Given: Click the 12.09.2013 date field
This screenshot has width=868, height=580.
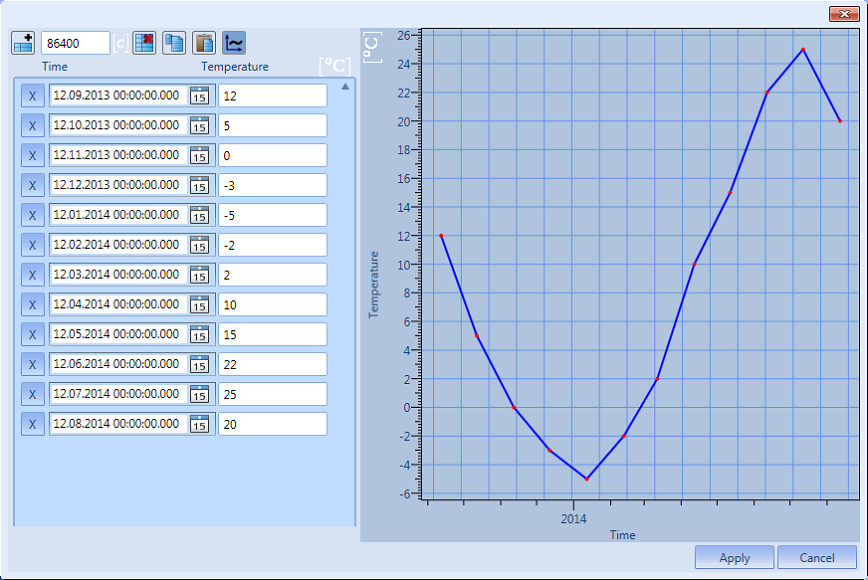Looking at the screenshot, I should click(x=118, y=96).
